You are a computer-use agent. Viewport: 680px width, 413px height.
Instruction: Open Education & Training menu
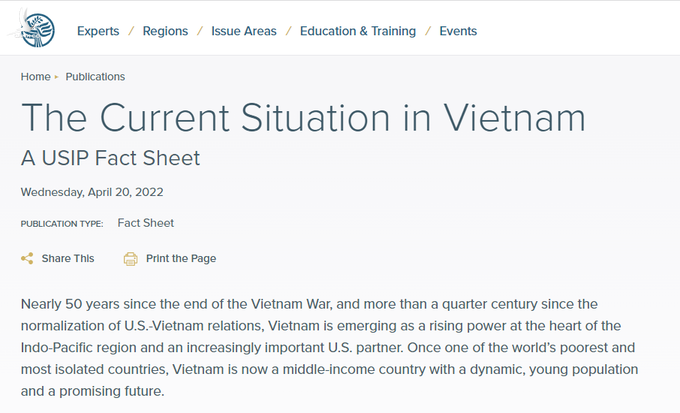point(358,31)
